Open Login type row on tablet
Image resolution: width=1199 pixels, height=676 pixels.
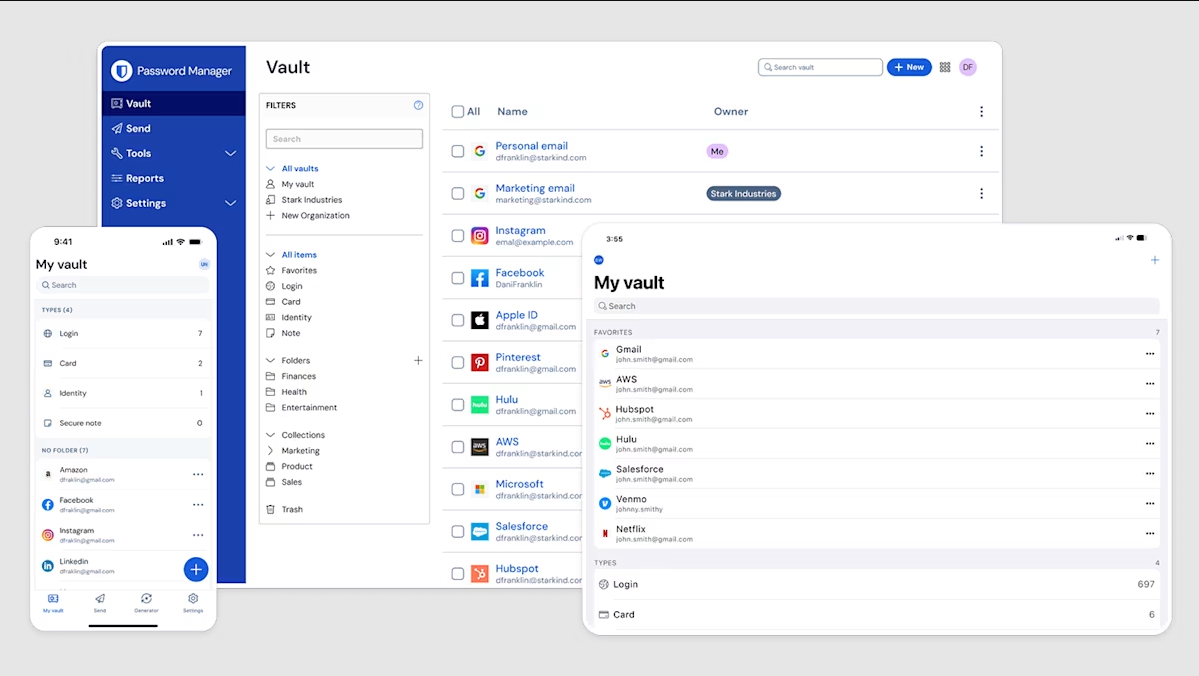876,584
